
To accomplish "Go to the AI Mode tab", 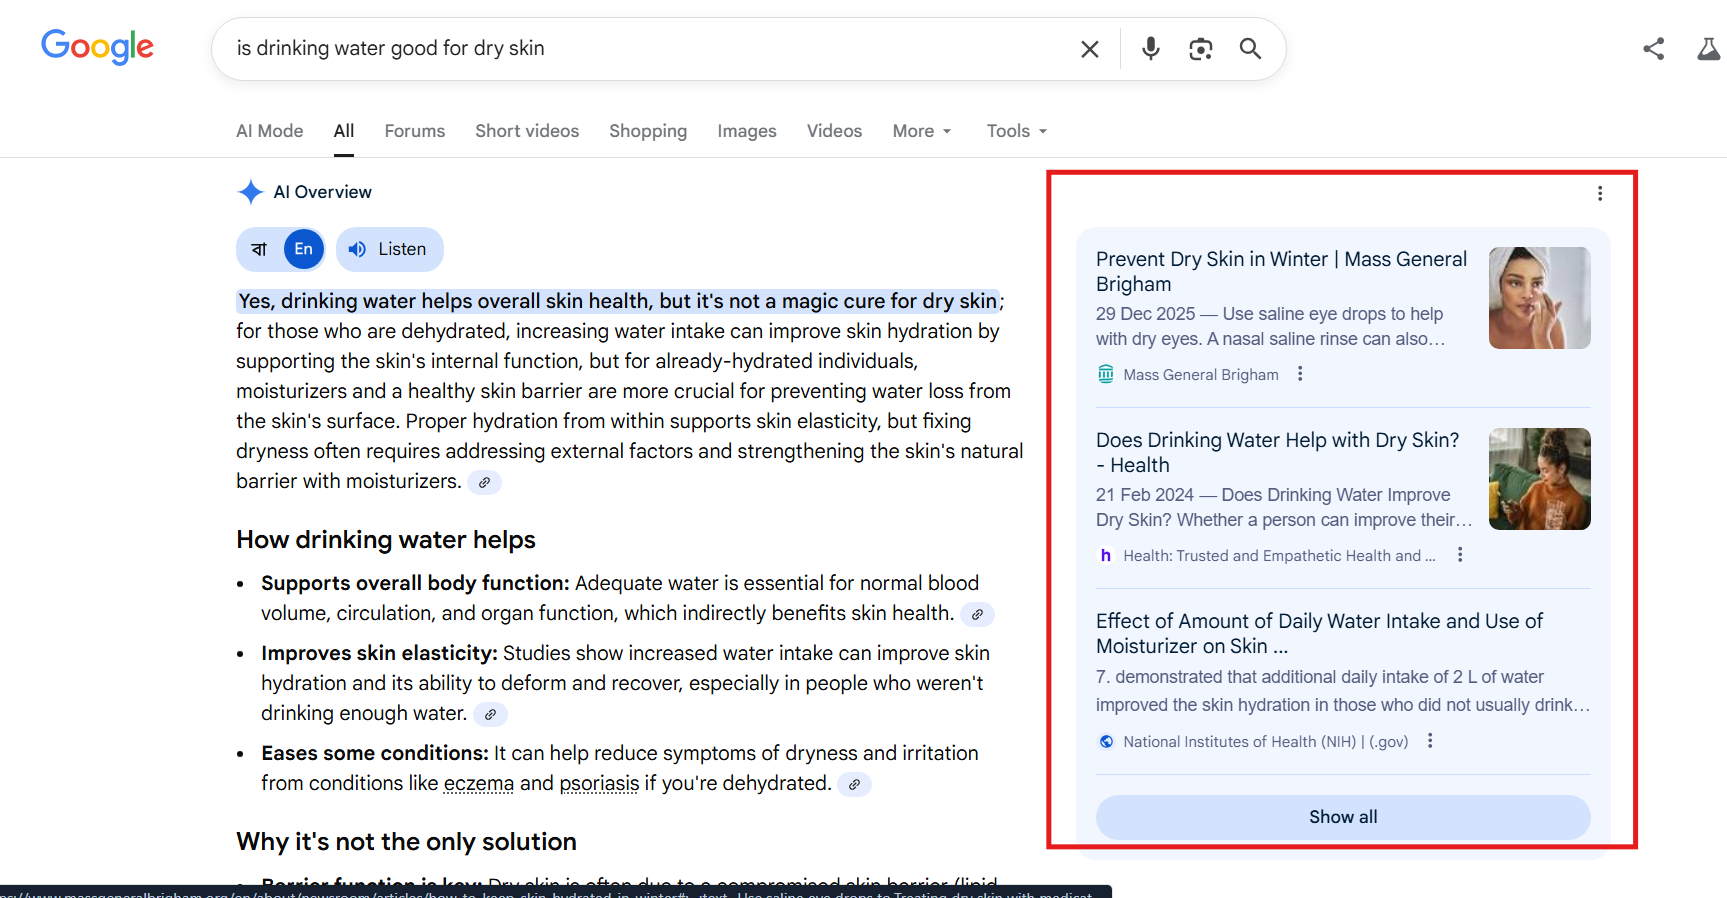I will point(269,131).
